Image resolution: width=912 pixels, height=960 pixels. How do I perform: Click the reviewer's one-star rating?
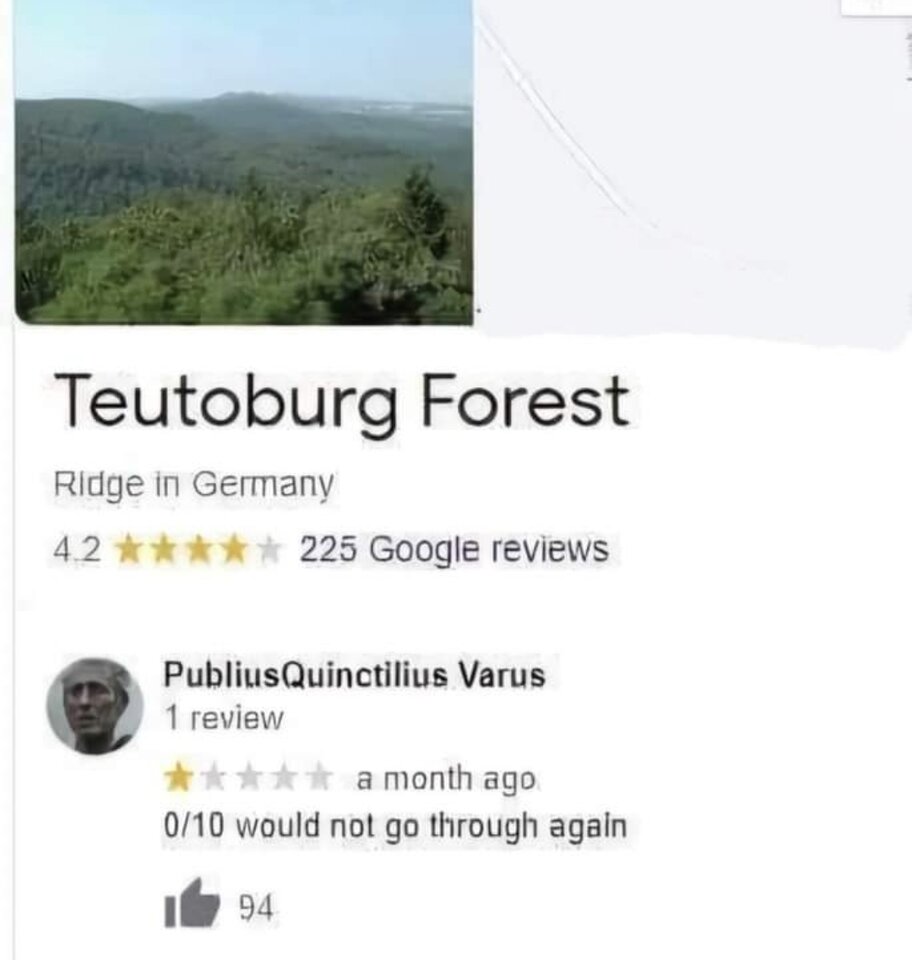coord(247,778)
